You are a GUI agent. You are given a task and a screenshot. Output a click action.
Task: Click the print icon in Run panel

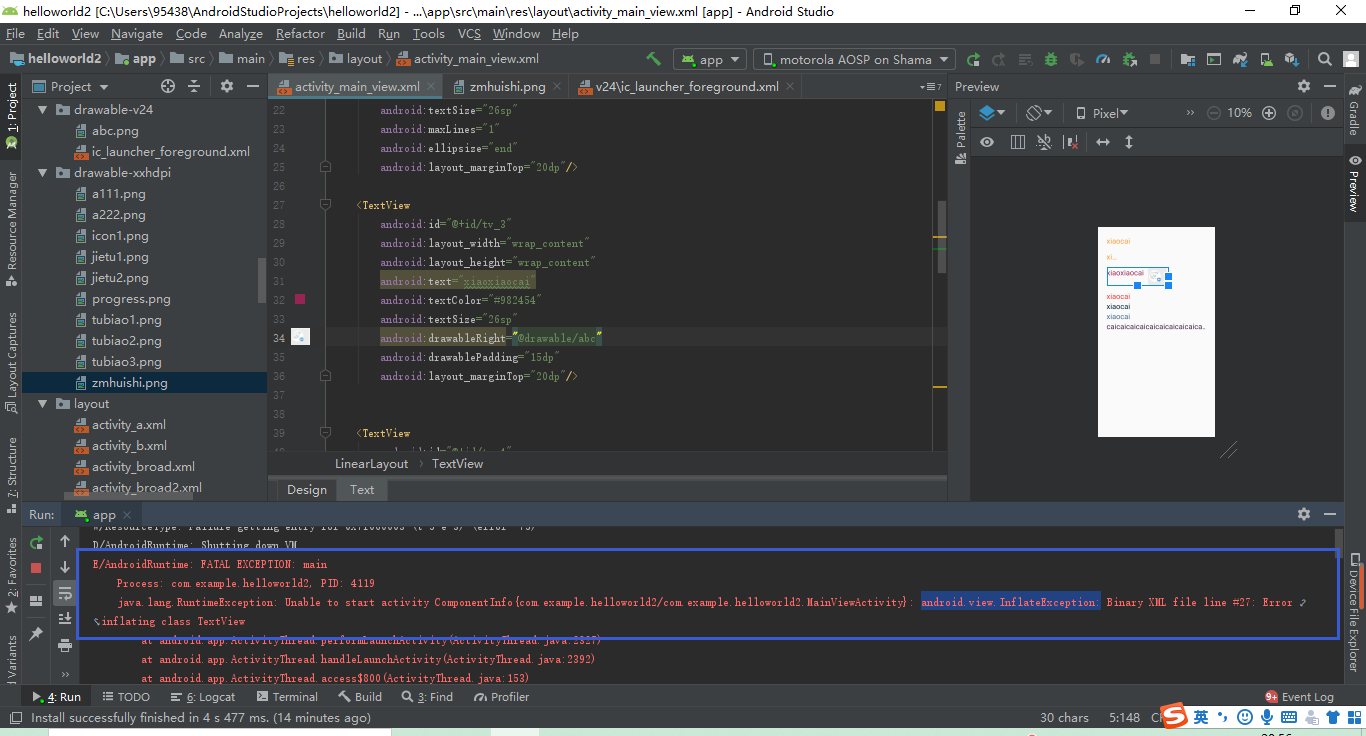coord(65,646)
